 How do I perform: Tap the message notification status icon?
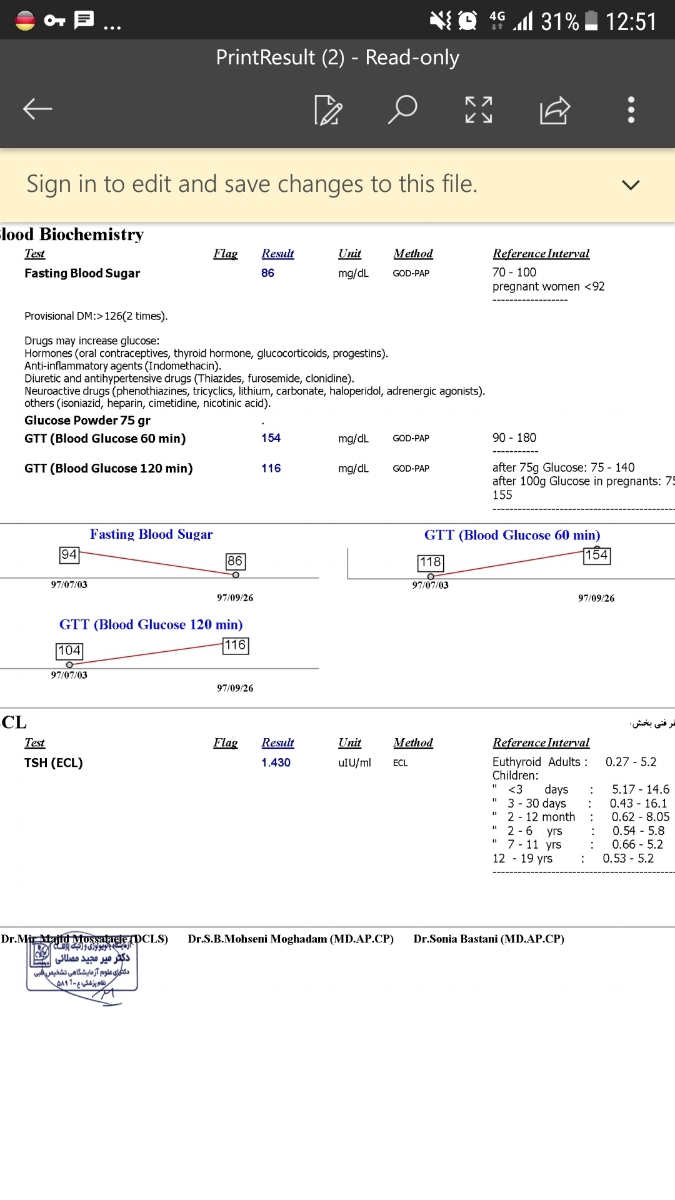(x=86, y=21)
